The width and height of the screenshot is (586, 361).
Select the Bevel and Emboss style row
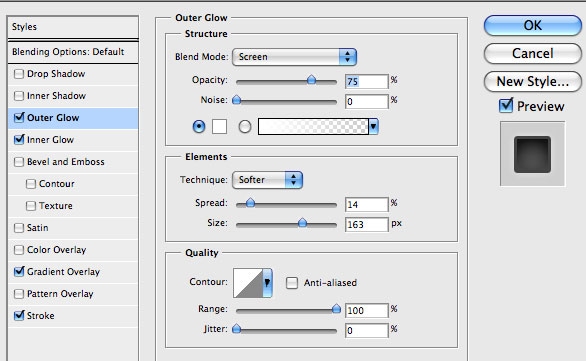coord(73,162)
